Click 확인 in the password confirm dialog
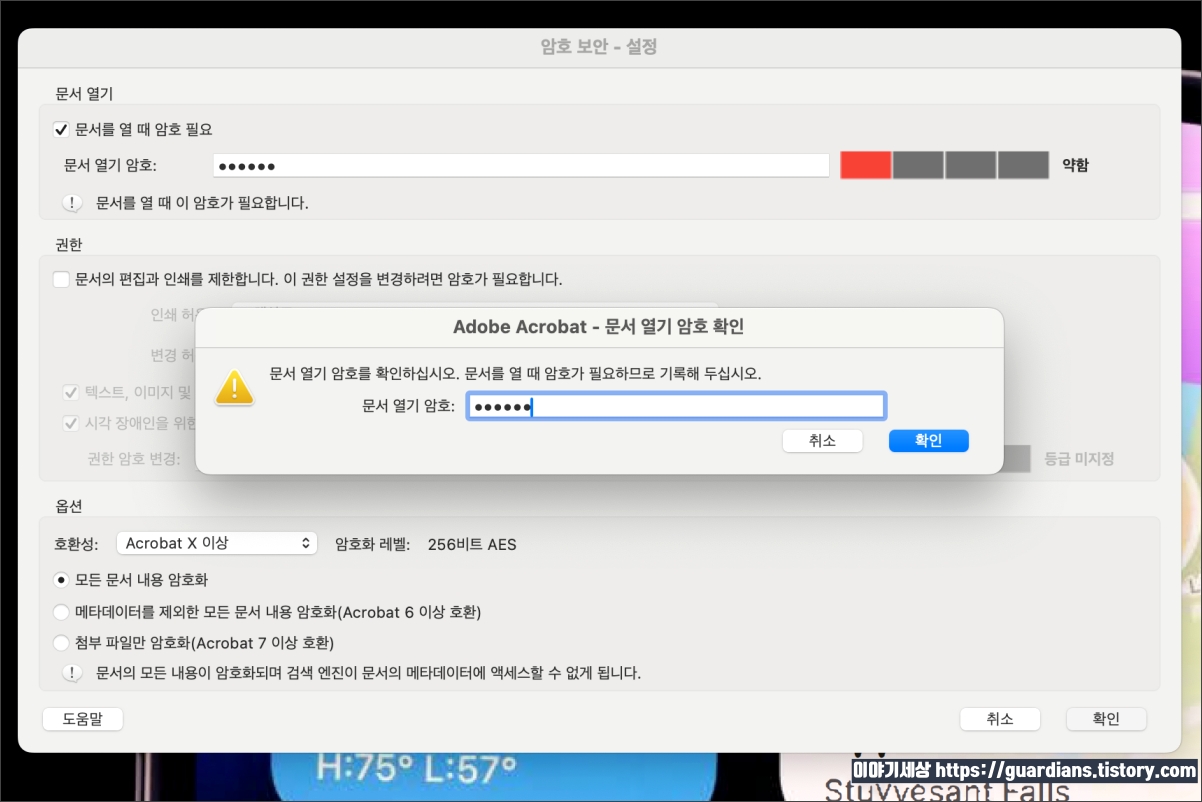 pyautogui.click(x=928, y=441)
